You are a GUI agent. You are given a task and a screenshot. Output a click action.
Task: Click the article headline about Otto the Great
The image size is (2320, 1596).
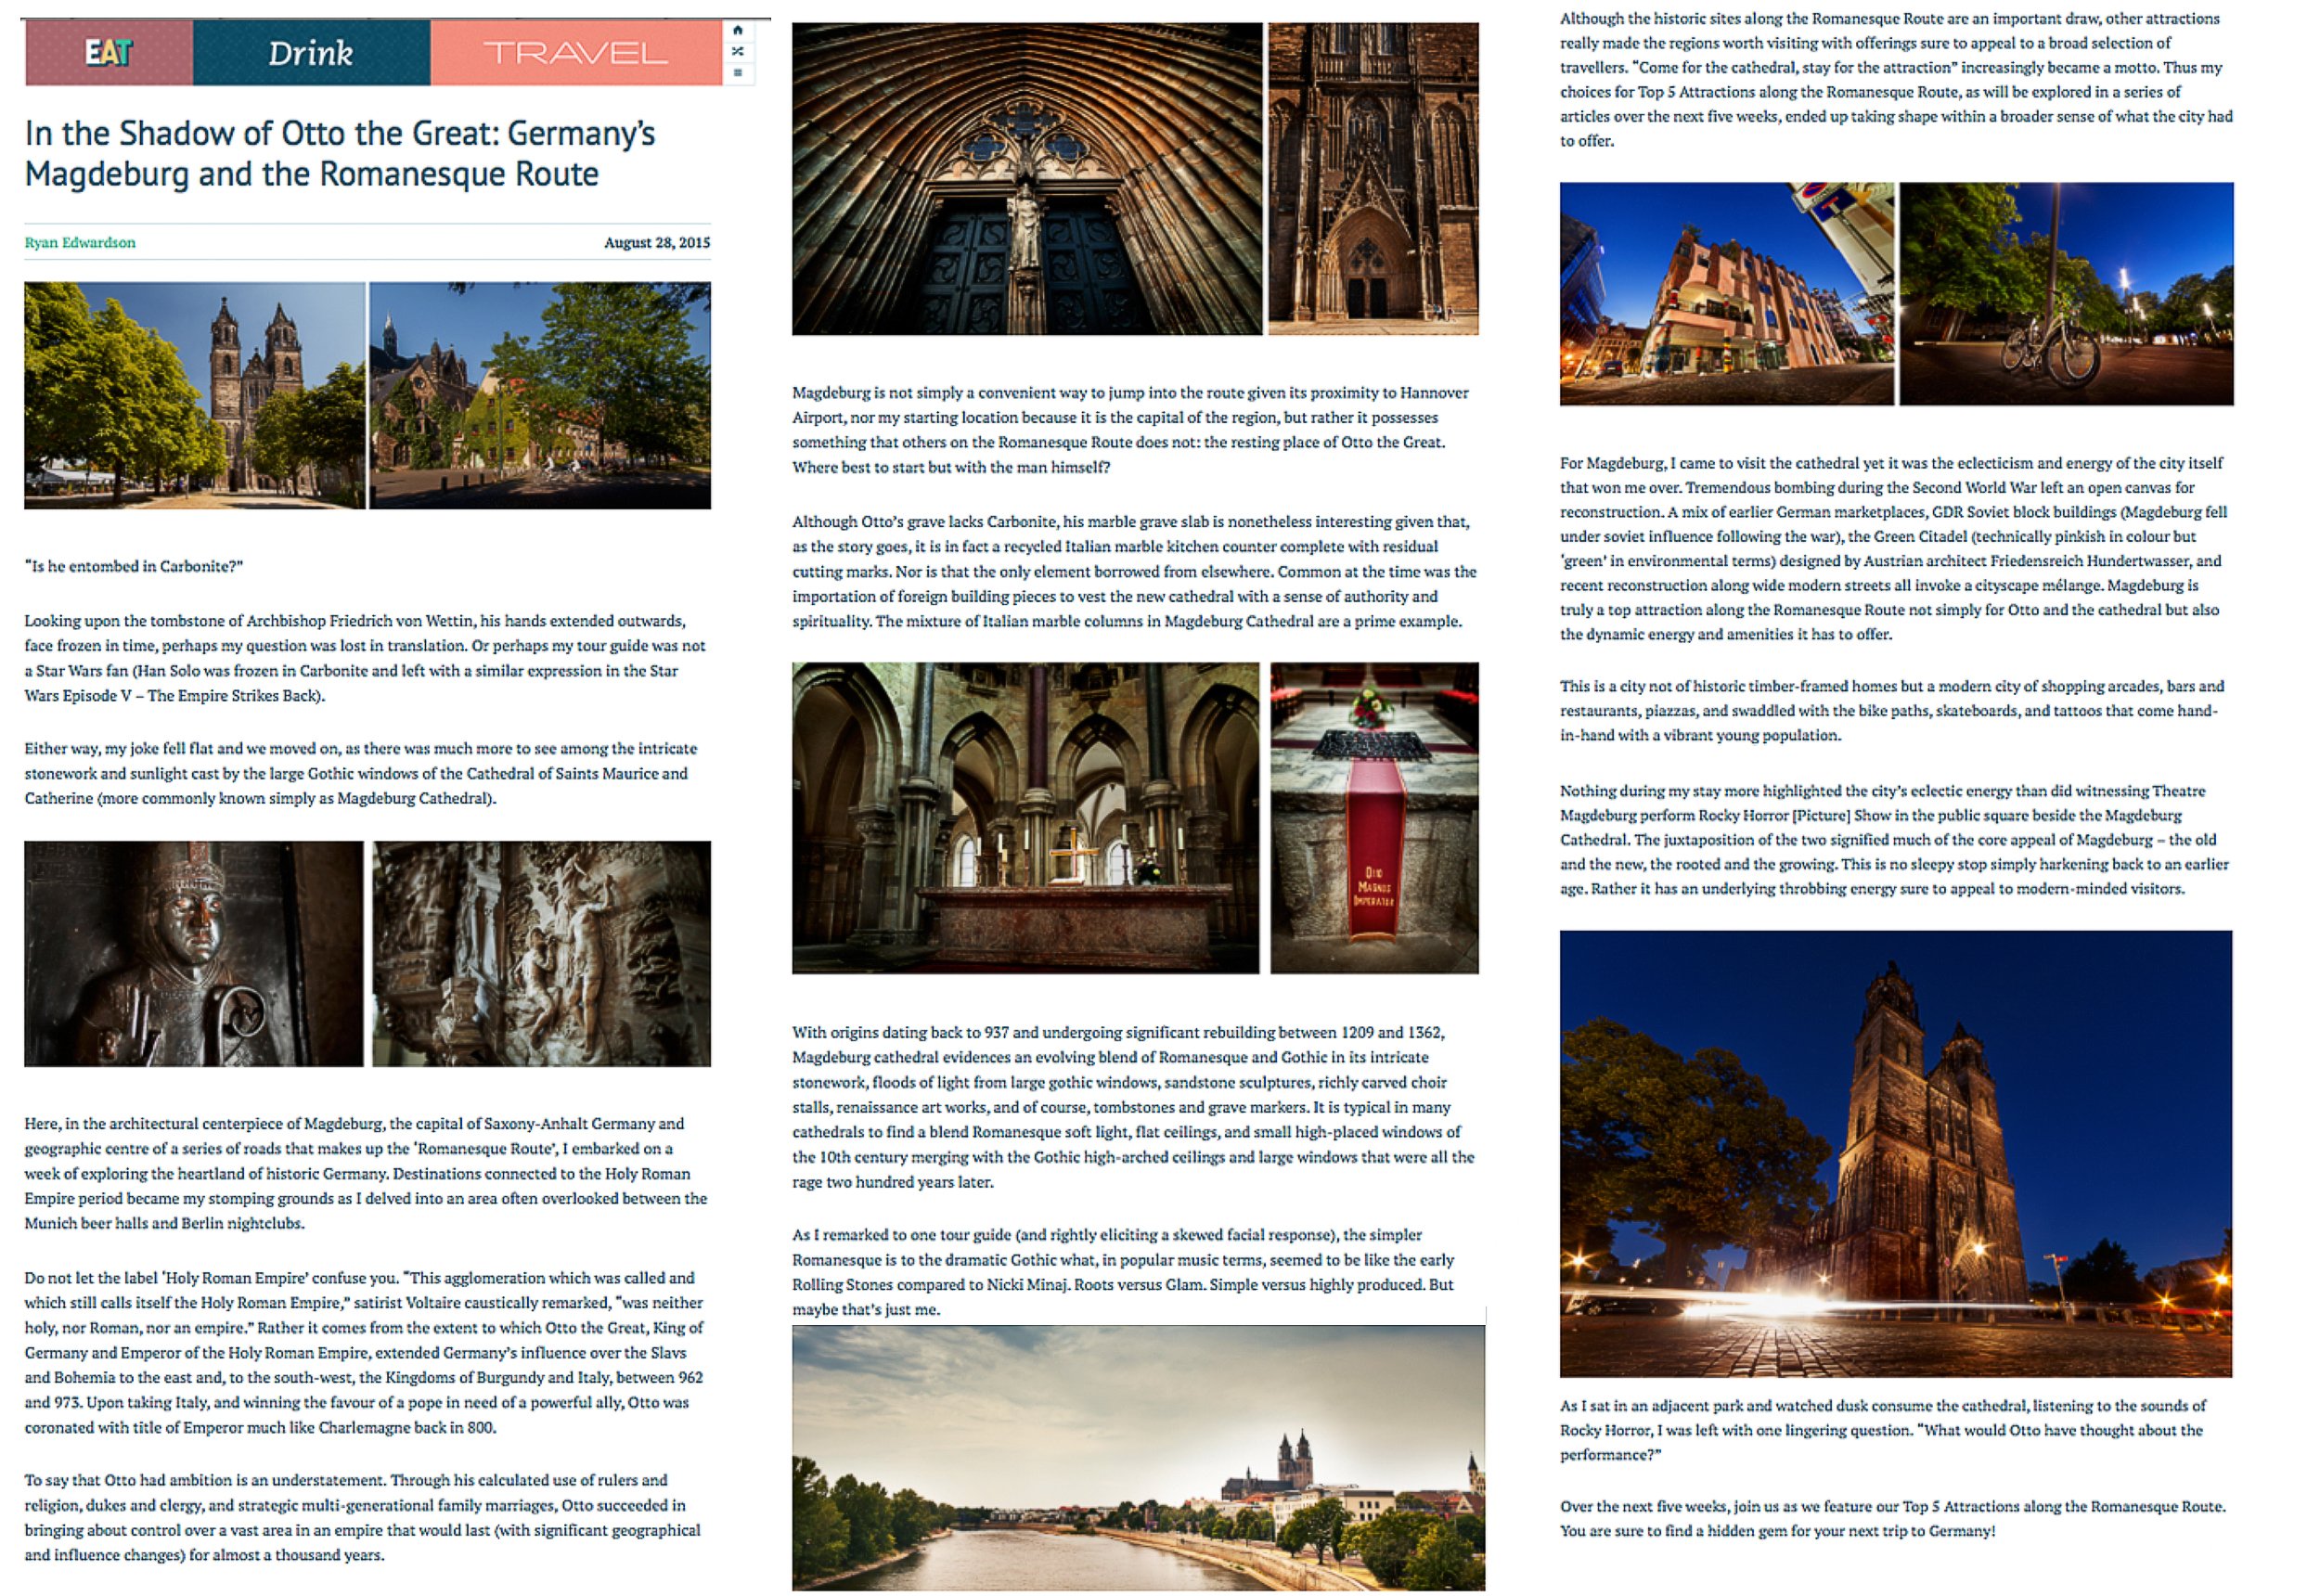pos(340,153)
